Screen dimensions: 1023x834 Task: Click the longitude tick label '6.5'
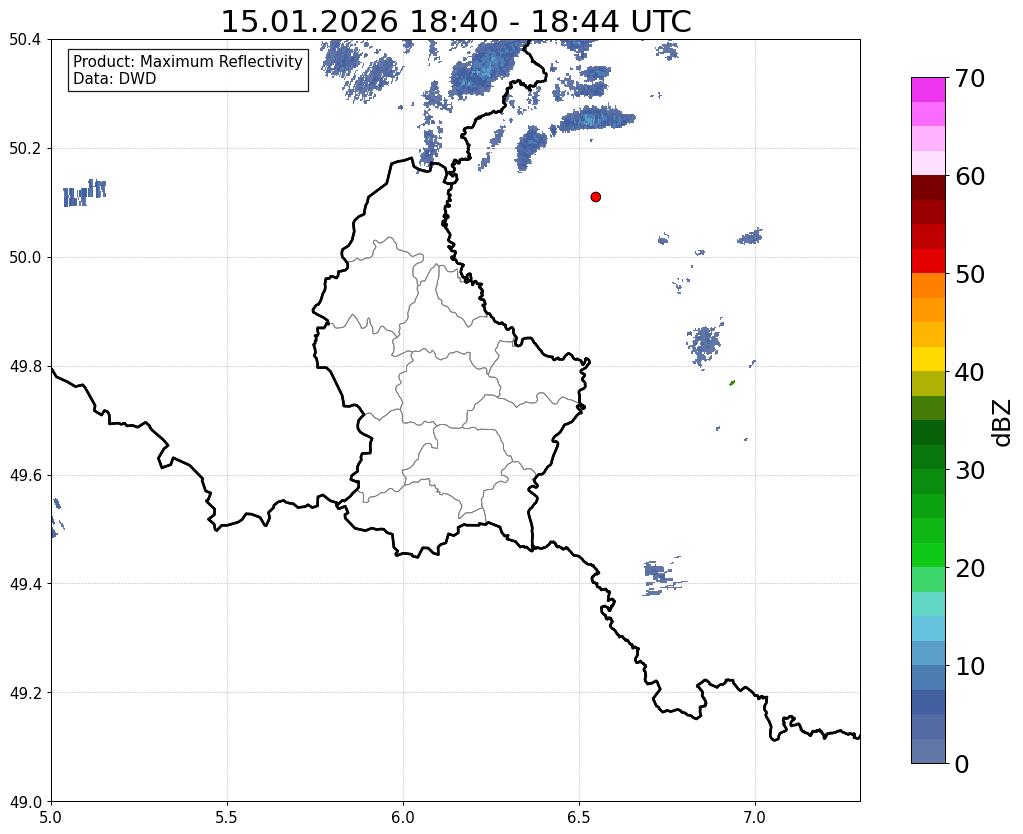[579, 817]
